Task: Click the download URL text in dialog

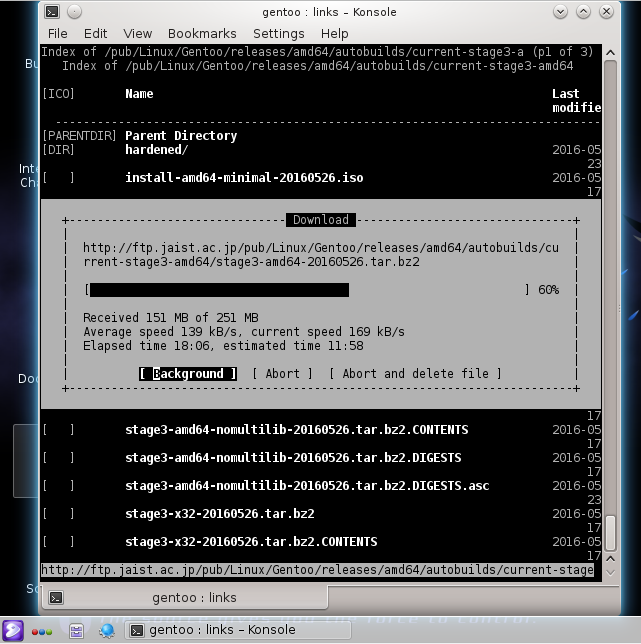Action: (321, 255)
